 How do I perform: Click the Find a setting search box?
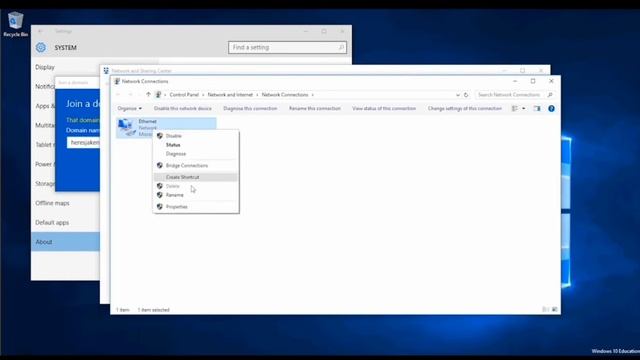tap(287, 47)
